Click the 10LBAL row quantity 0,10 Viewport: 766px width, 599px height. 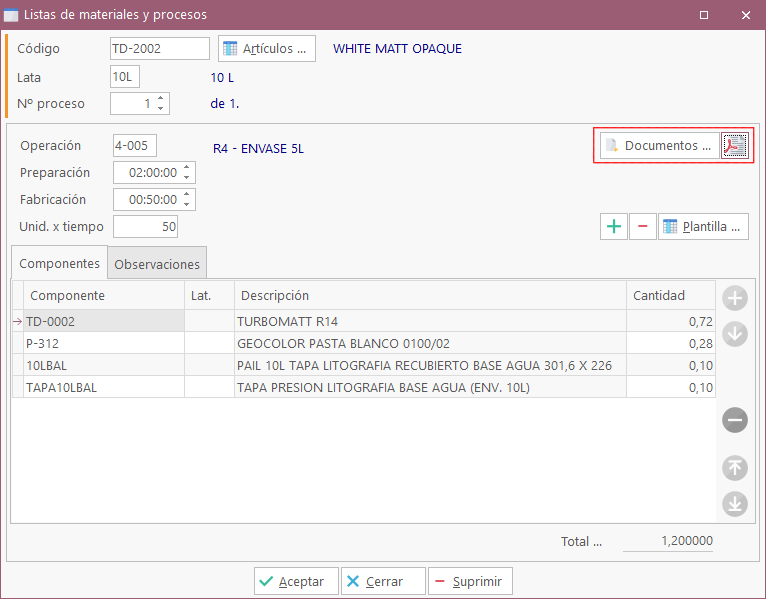671,365
